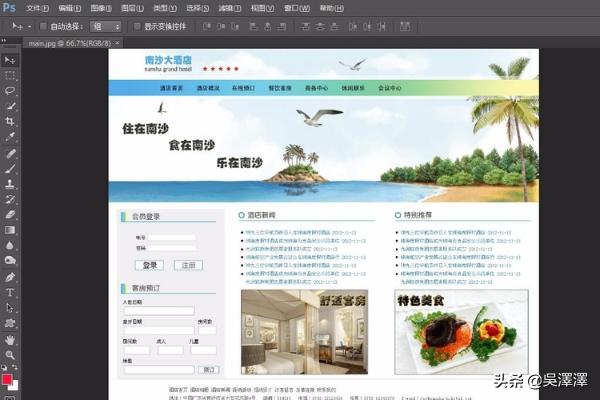Screen dimensions: 600x400
Task: Select the Crop tool
Action: [10, 120]
